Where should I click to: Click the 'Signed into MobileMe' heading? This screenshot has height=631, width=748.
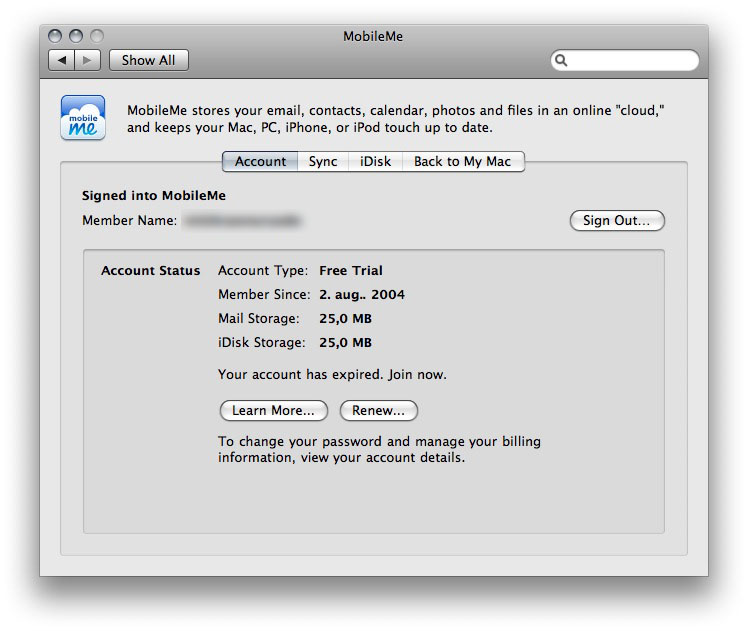154,196
